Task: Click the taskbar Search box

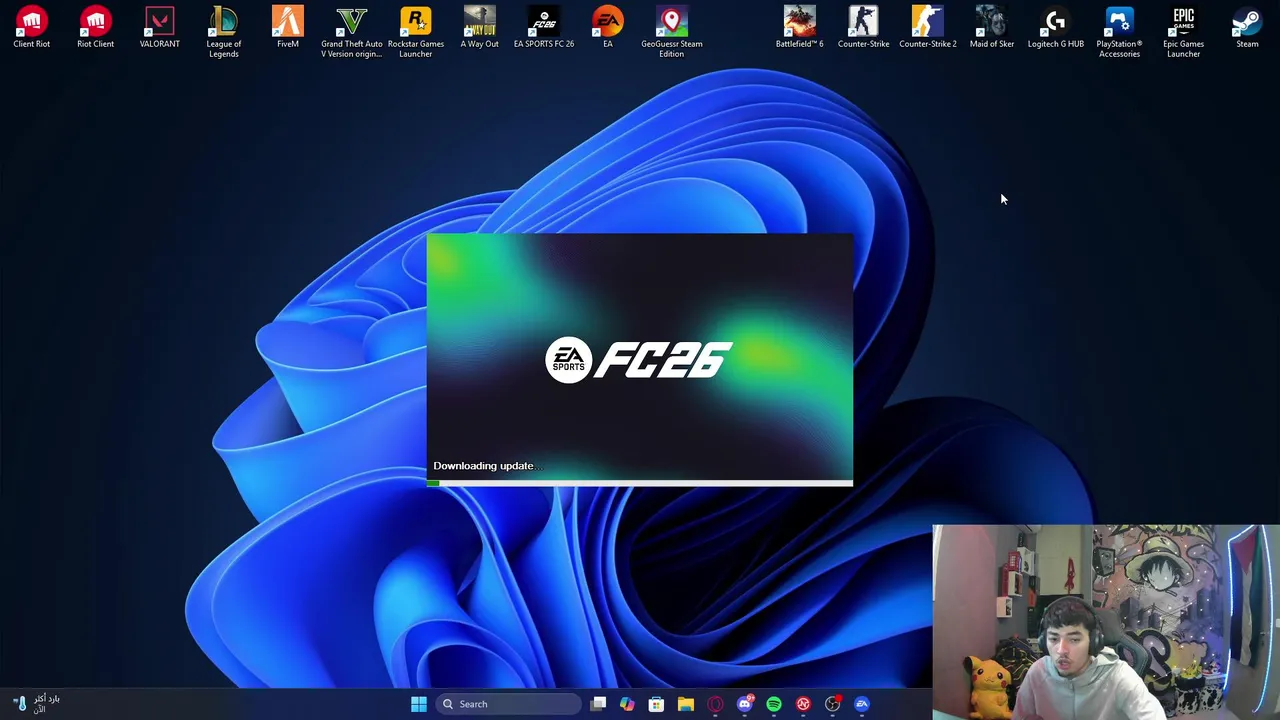Action: 510,704
